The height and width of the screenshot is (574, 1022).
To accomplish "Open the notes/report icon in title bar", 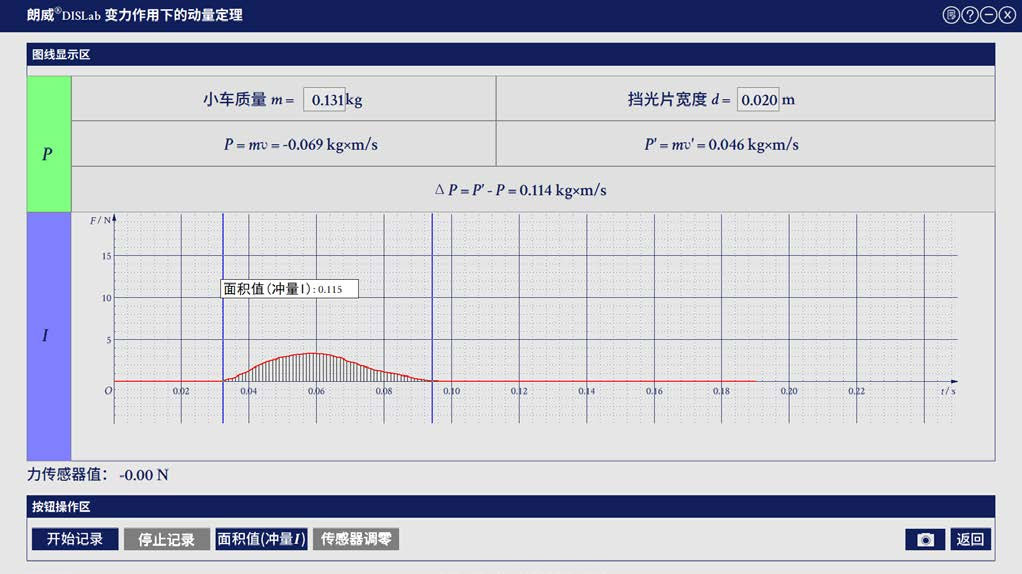I will 951,15.
